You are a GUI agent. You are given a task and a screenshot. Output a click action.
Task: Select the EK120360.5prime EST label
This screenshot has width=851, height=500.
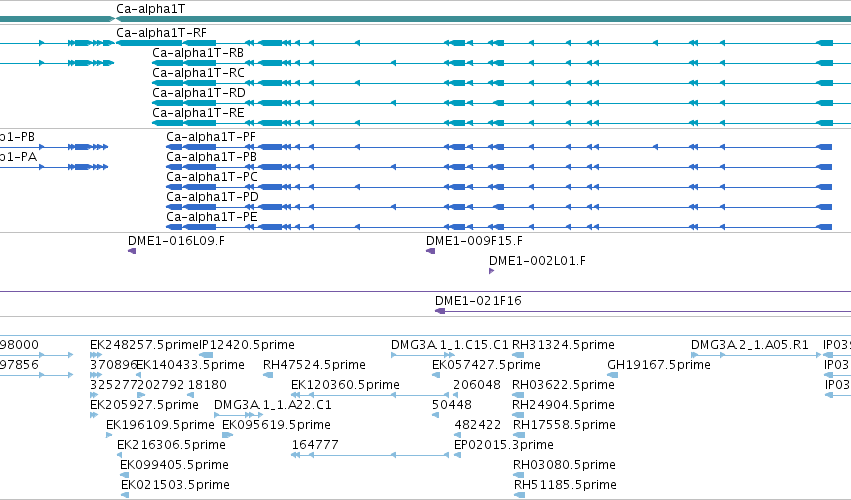(x=345, y=385)
